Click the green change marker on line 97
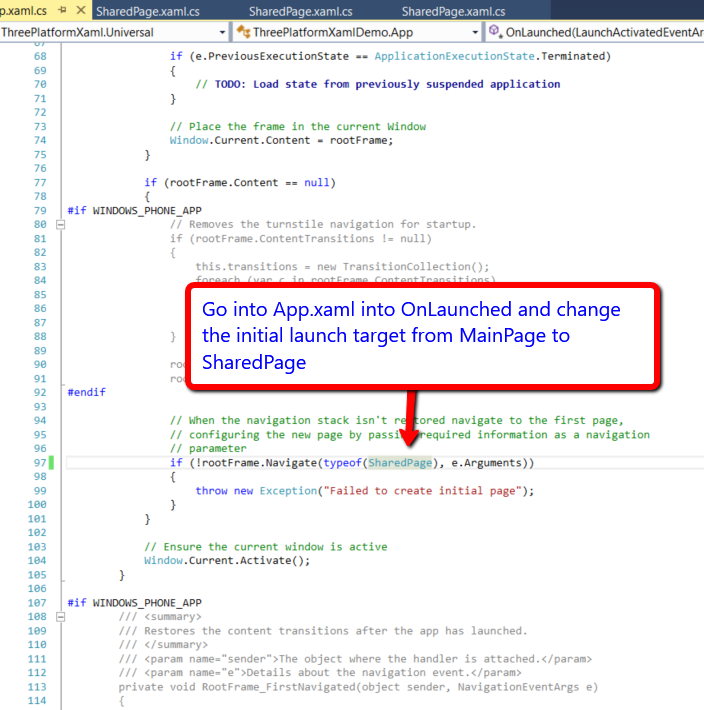The height and width of the screenshot is (710, 704). click(51, 463)
